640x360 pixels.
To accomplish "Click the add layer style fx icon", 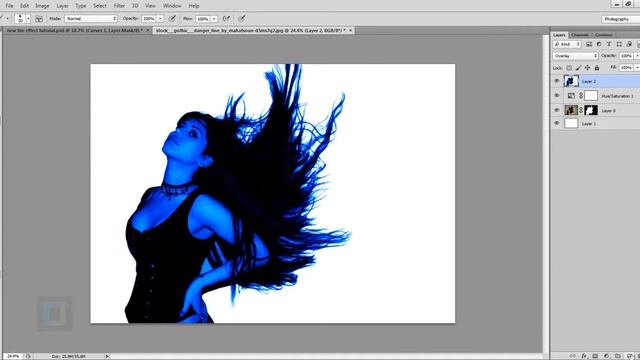I will pyautogui.click(x=584, y=356).
